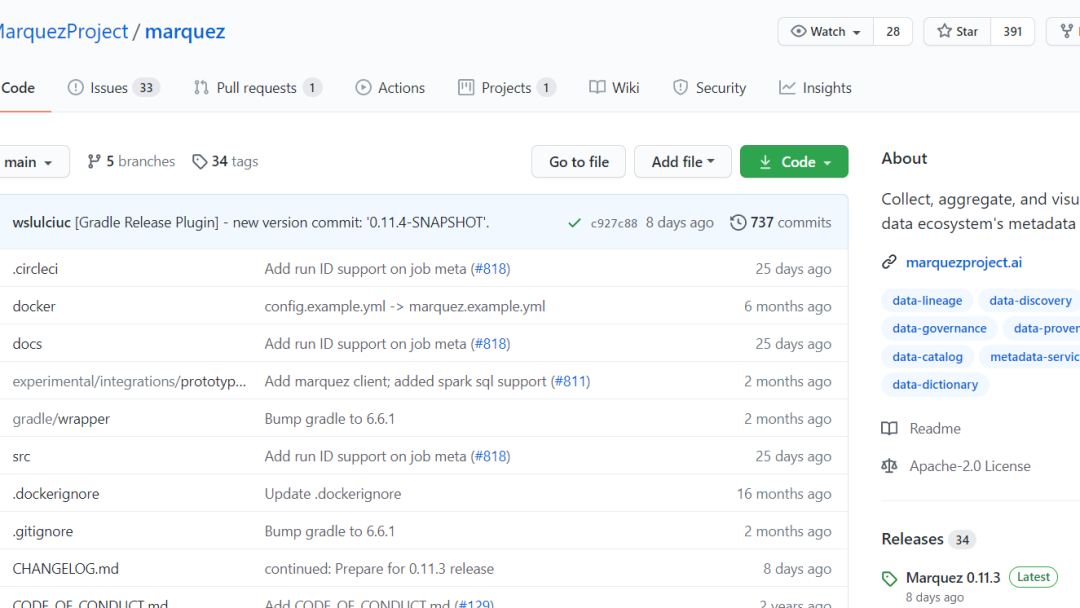Open the docs folder

point(27,344)
